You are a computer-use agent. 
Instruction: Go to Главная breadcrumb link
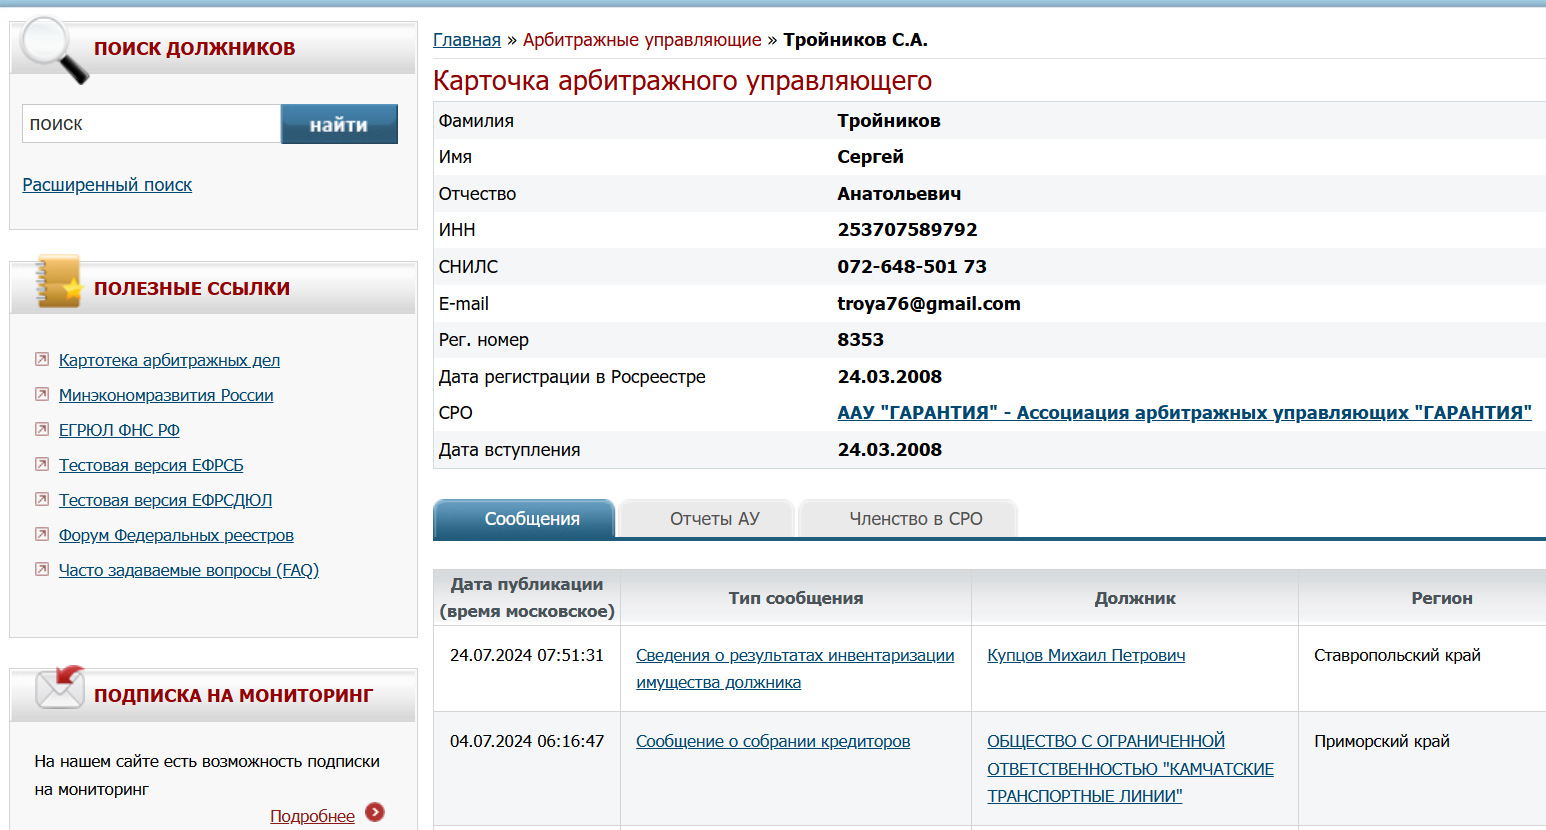(x=466, y=40)
